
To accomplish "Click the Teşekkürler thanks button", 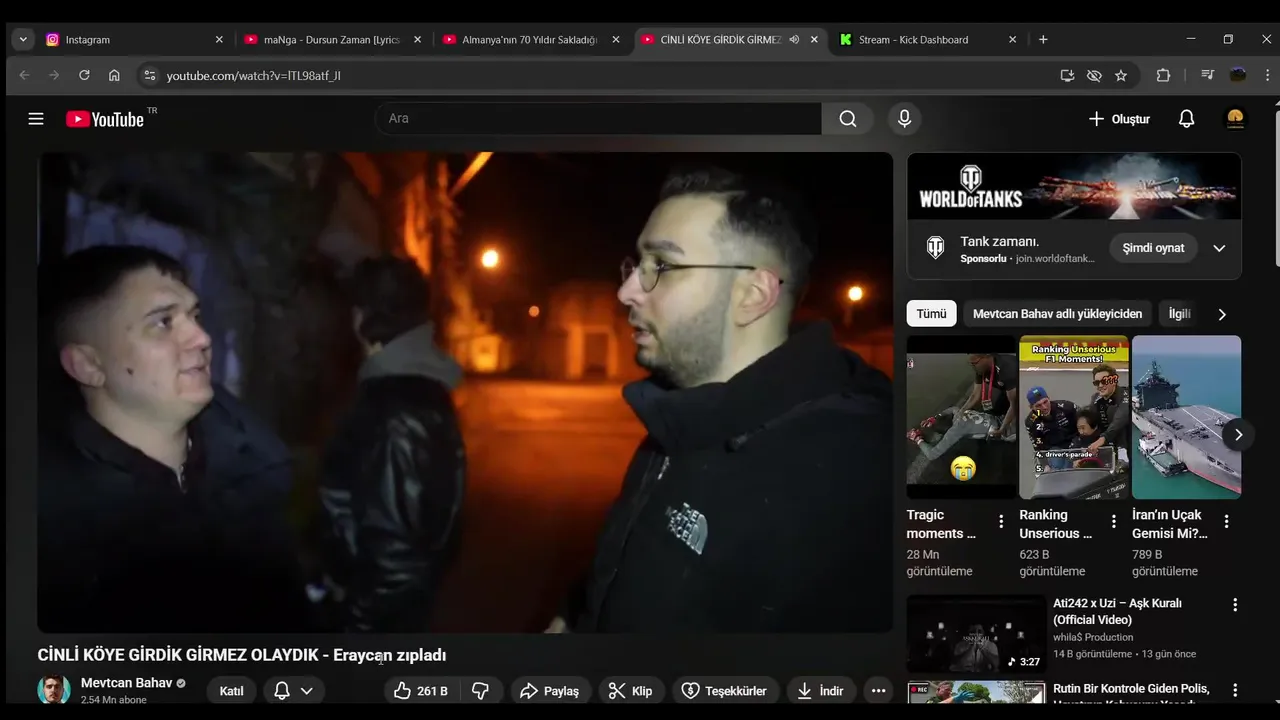I will 725,691.
